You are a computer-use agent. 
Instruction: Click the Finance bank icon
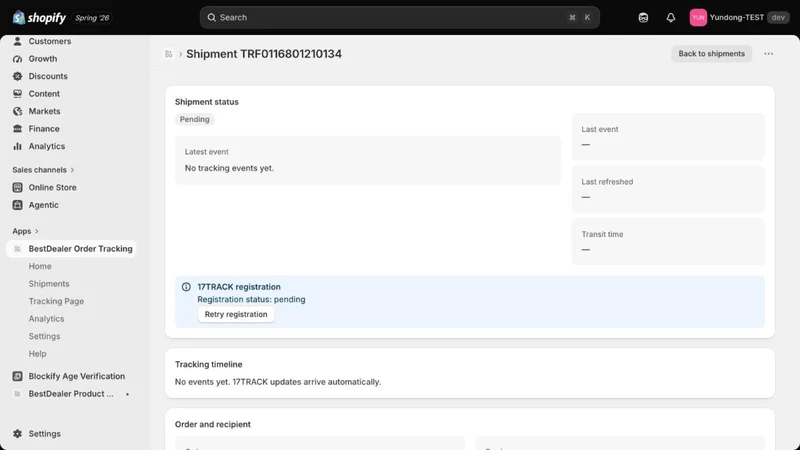pyautogui.click(x=17, y=129)
